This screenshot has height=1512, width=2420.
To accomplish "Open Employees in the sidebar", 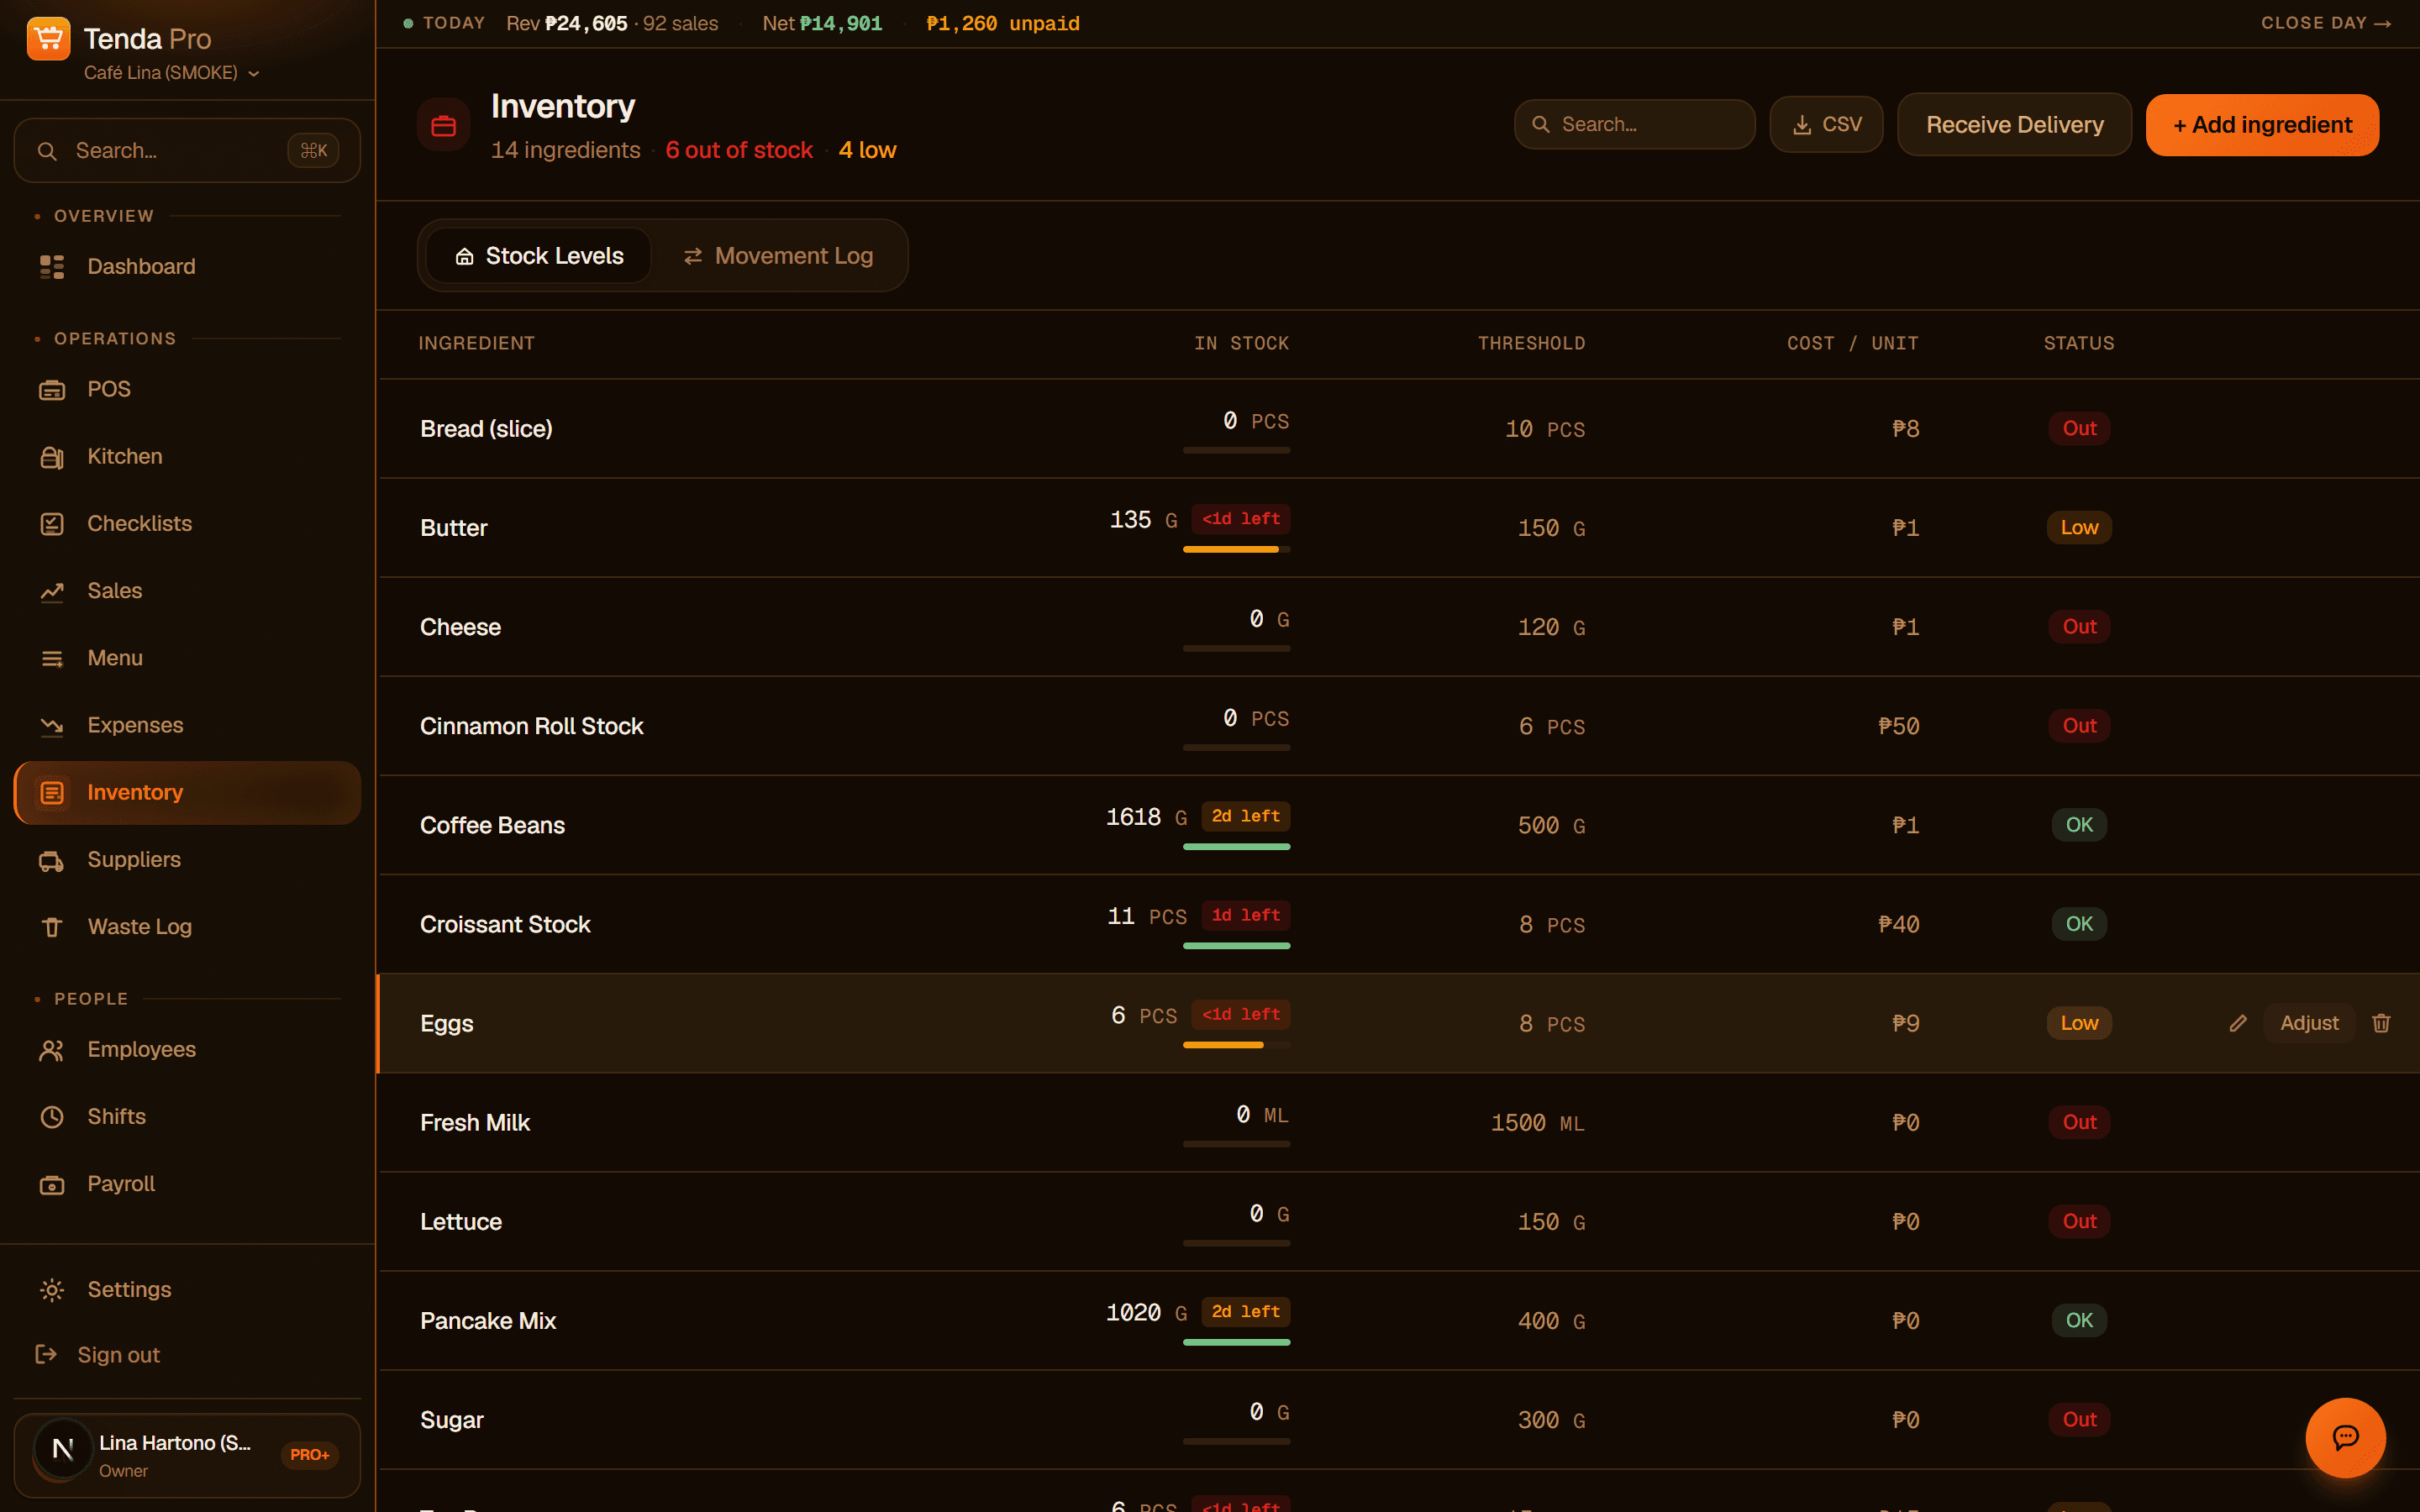I will coord(187,1049).
